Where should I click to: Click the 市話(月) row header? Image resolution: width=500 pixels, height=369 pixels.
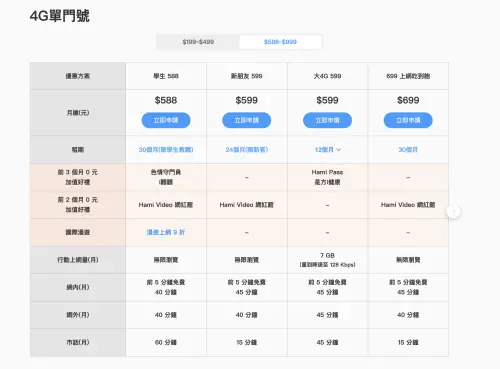point(78,342)
